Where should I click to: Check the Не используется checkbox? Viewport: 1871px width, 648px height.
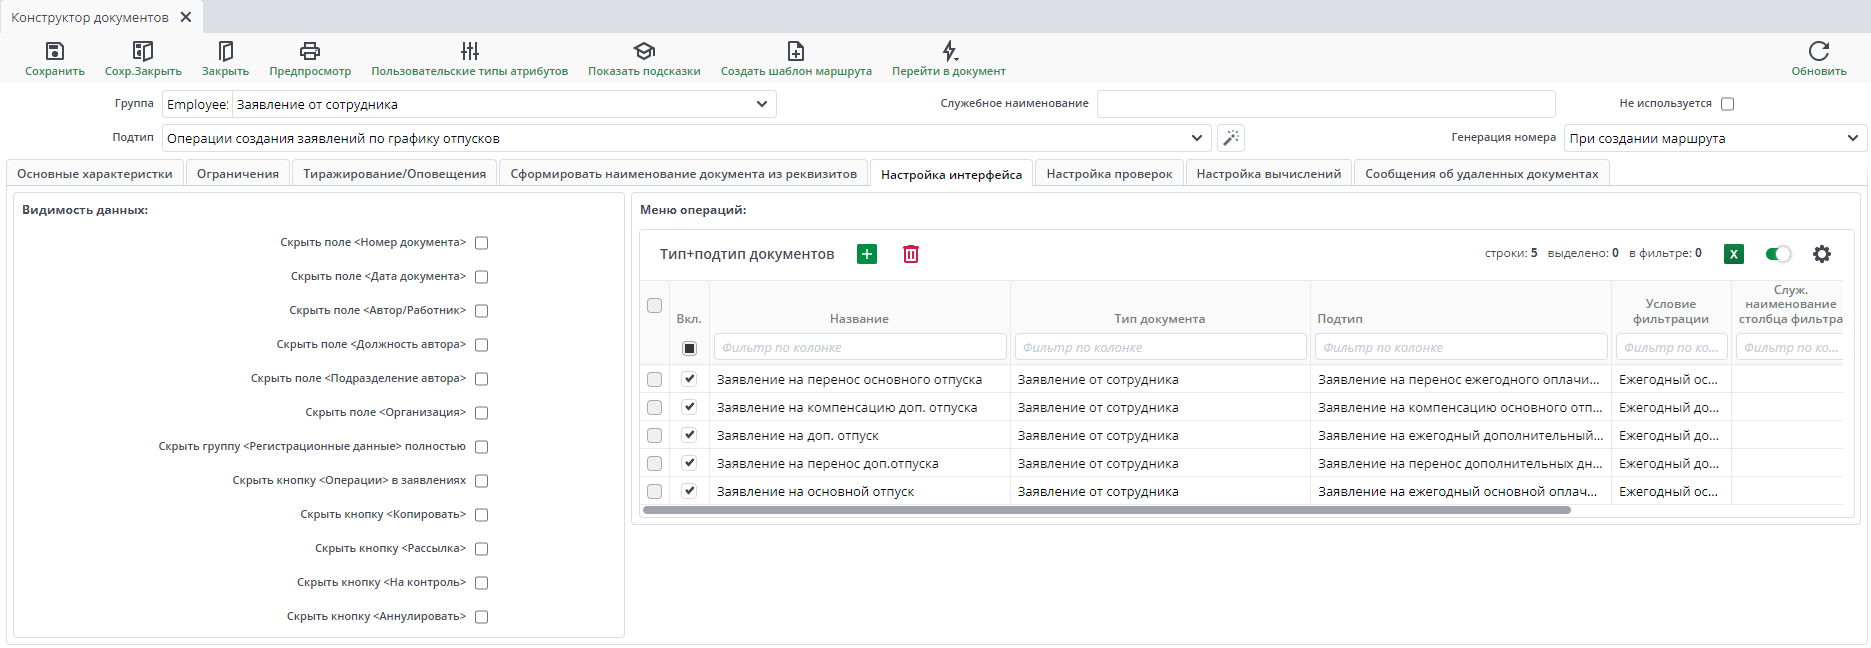(x=1727, y=104)
